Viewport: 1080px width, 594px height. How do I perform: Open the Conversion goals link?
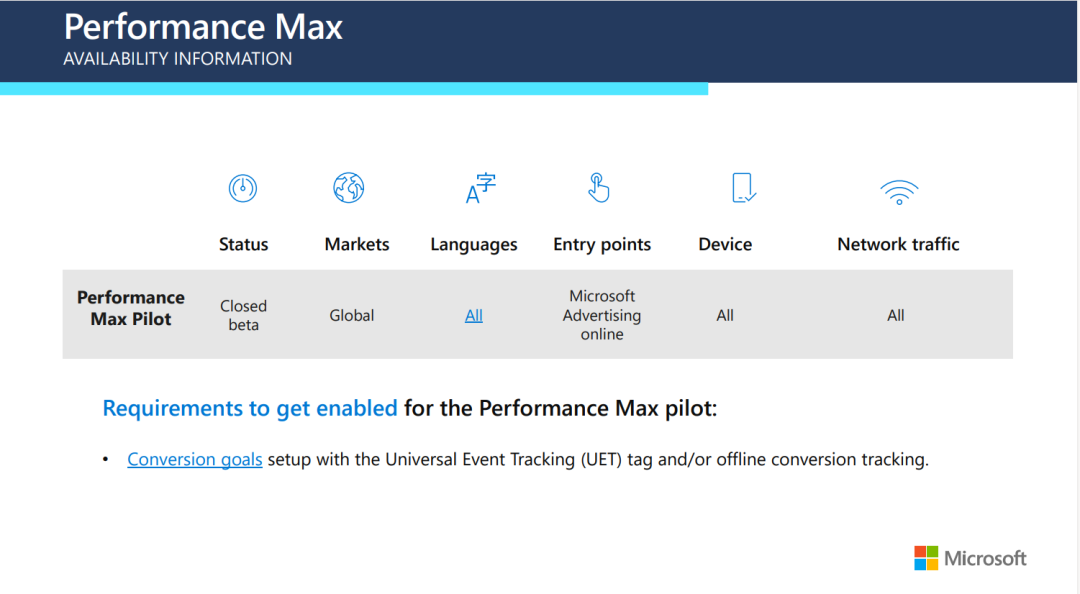click(195, 460)
